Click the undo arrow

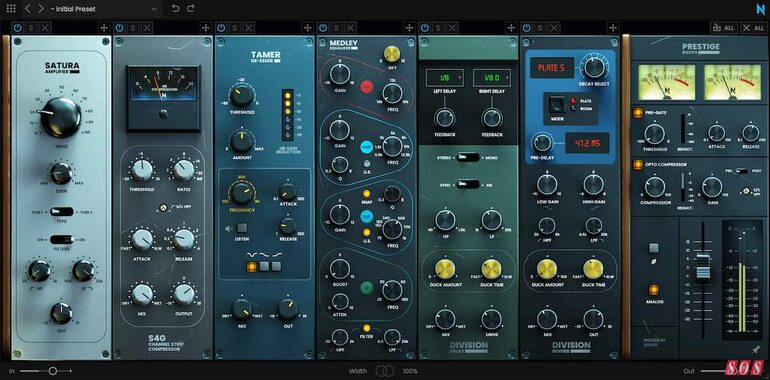point(175,8)
